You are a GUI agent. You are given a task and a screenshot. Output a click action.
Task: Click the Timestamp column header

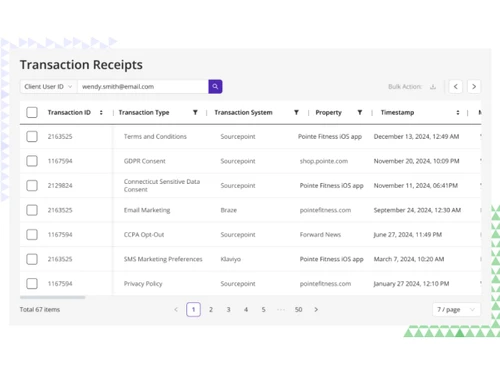coord(397,113)
